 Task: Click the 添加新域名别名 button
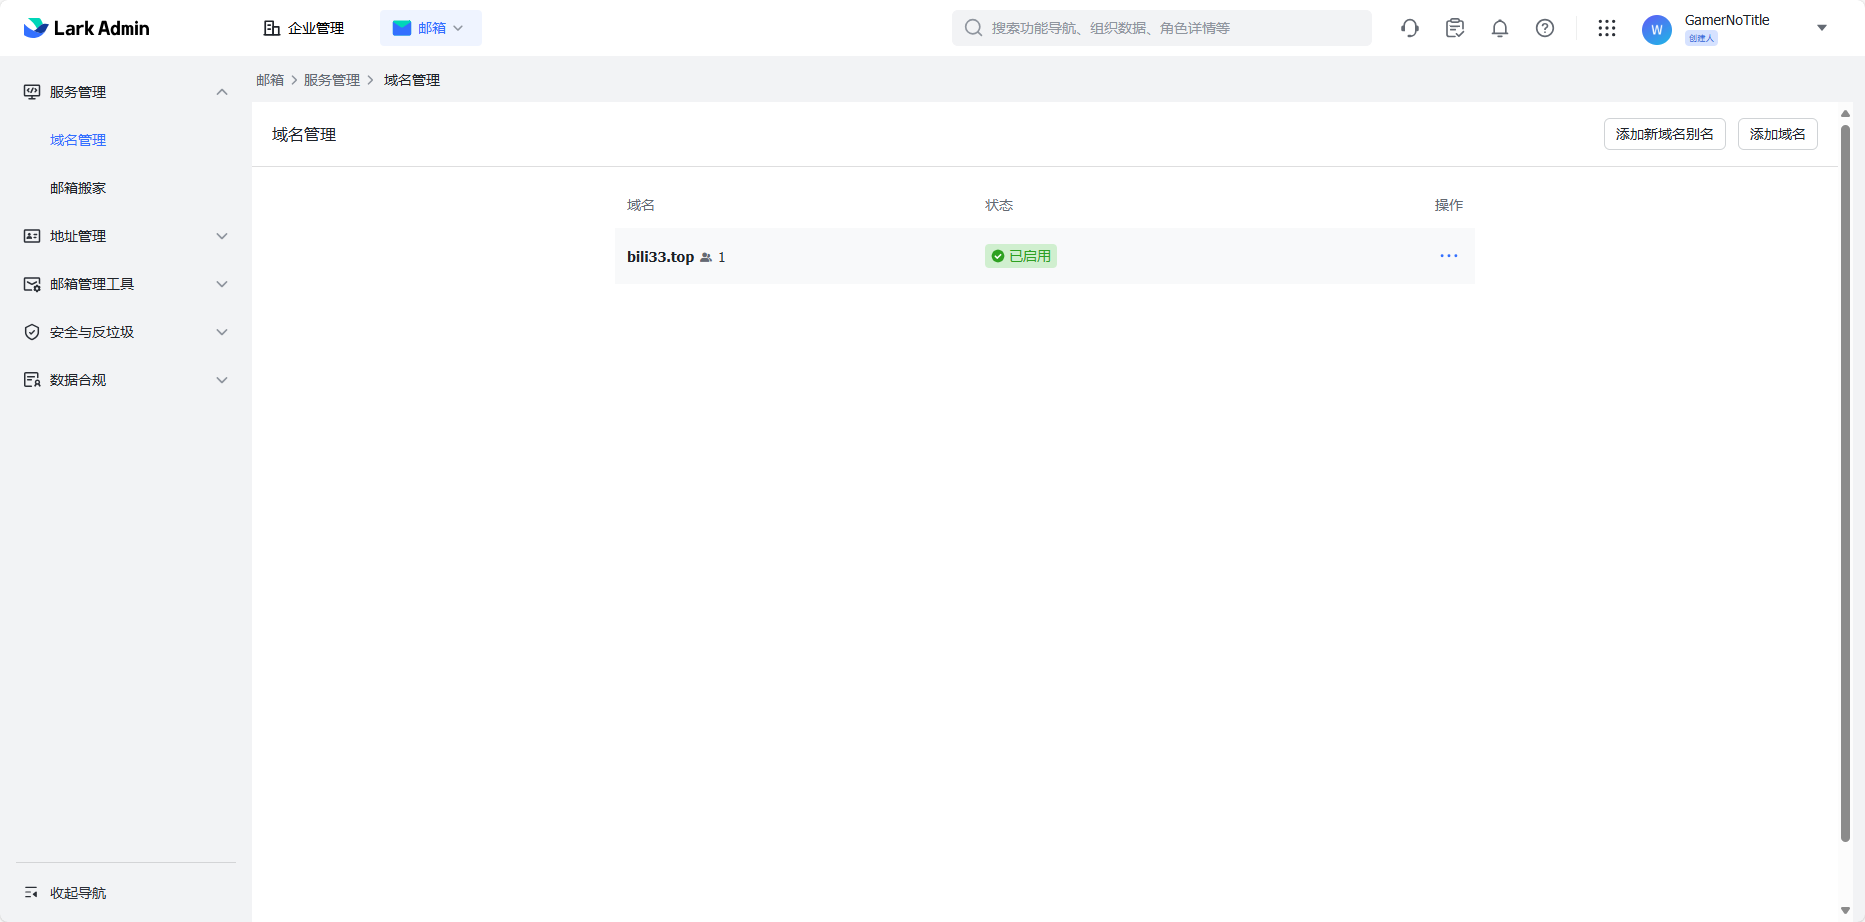(x=1664, y=134)
